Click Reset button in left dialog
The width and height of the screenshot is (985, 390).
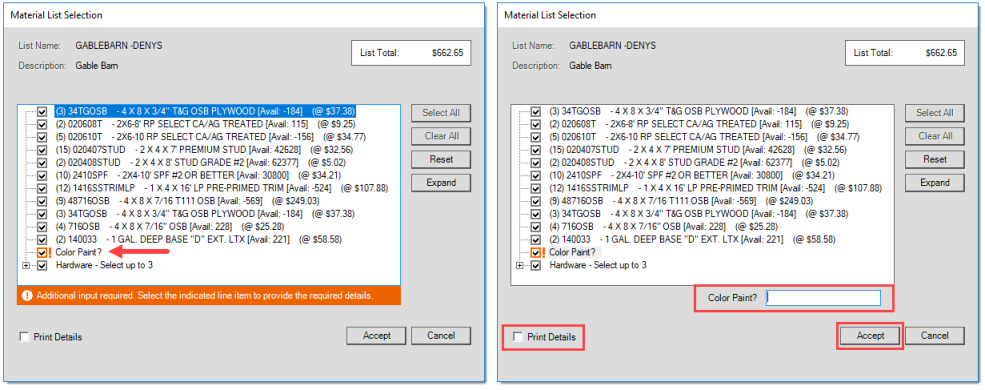click(x=441, y=160)
